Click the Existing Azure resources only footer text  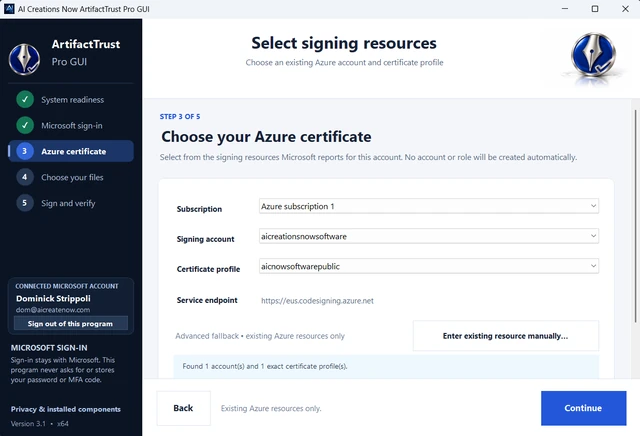271,408
